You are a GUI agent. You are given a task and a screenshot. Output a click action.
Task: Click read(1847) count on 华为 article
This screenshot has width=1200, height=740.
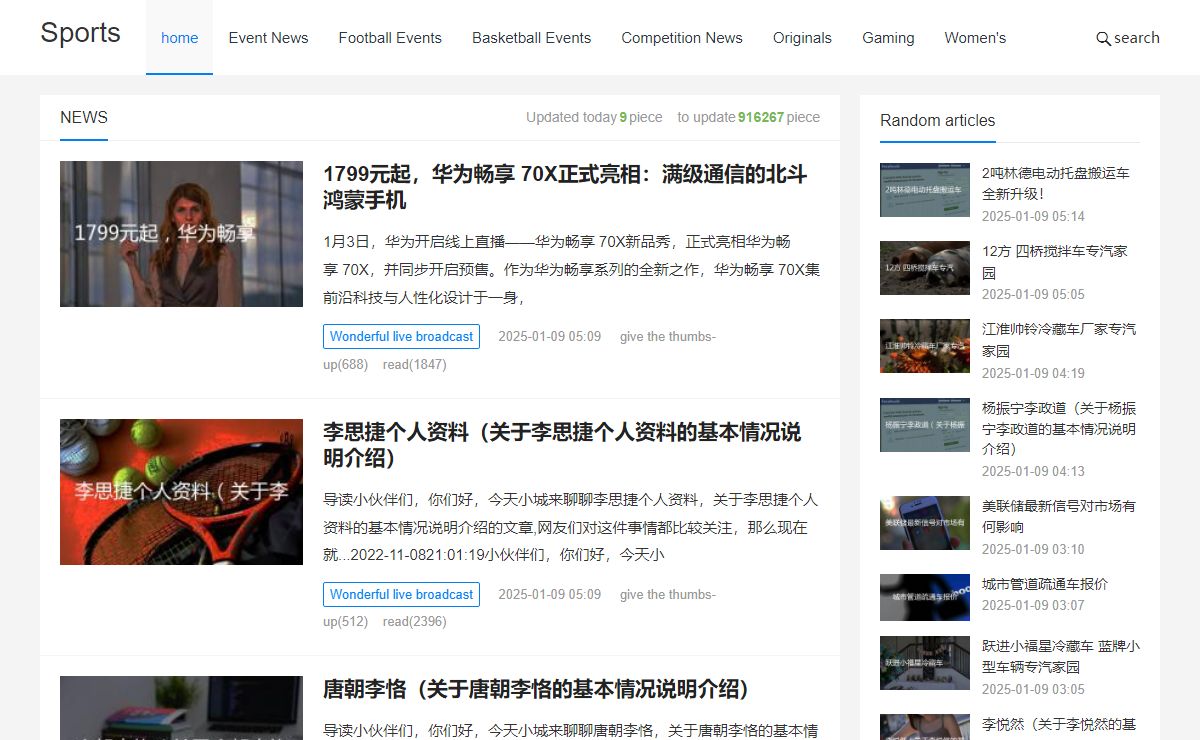[x=415, y=365]
